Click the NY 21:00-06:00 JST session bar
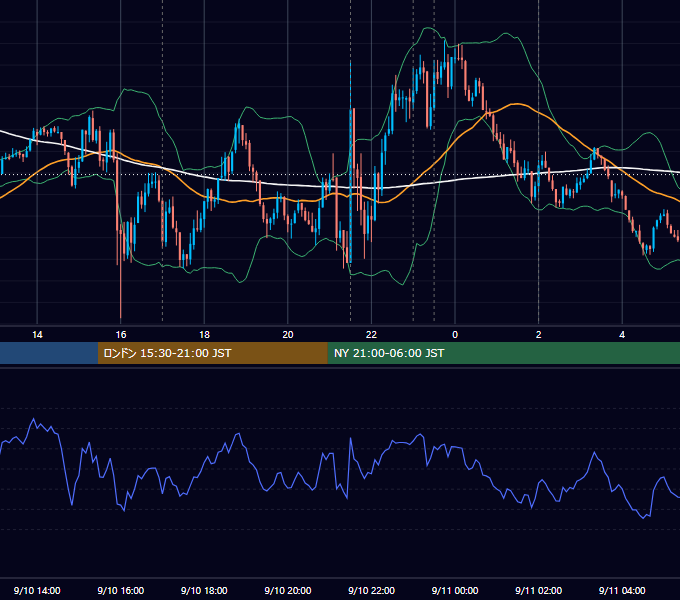The width and height of the screenshot is (680, 600). [x=503, y=353]
